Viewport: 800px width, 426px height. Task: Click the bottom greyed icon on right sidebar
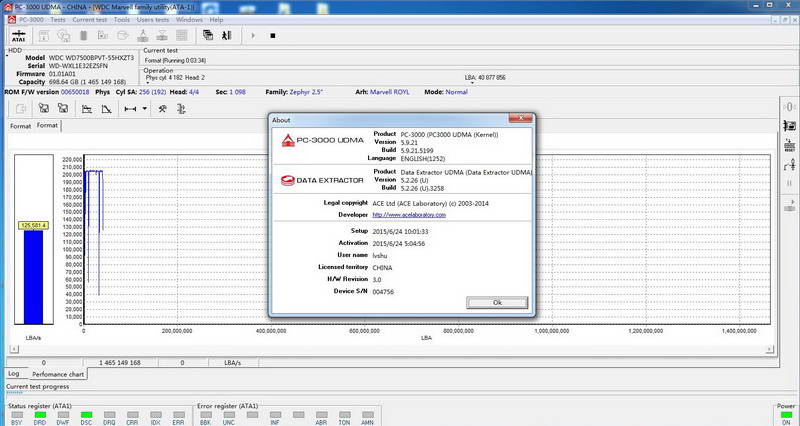pyautogui.click(x=789, y=205)
